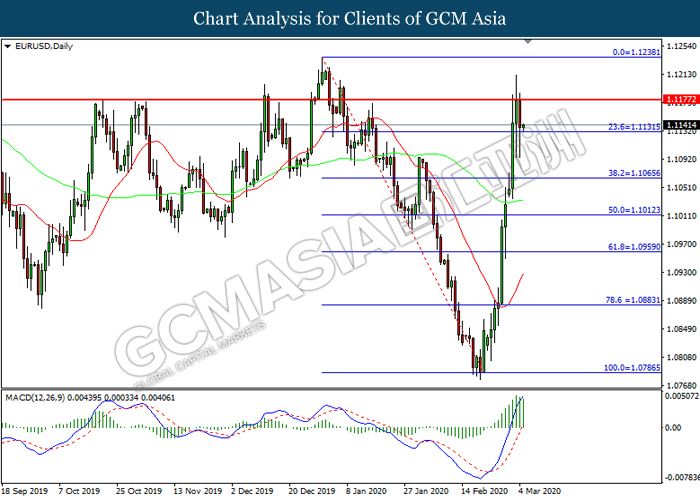700x500 pixels.
Task: Click the red 1.11772 price tag
Action: 681,99
